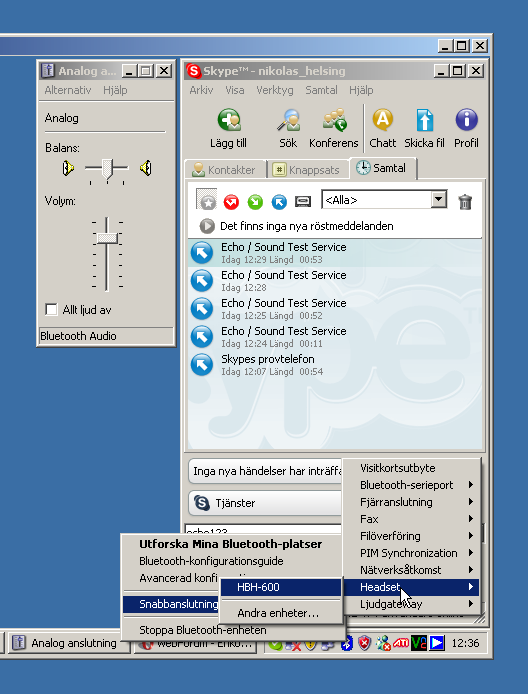The height and width of the screenshot is (694, 528).
Task: Select the Samtal tab with clock icon
Action: (383, 168)
